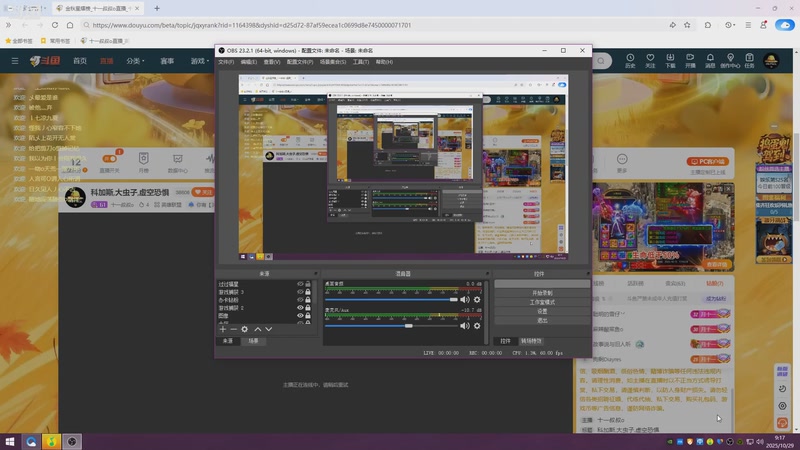The height and width of the screenshot is (450, 800).
Task: Pop out the OBS sources dock
Action: coord(316,274)
